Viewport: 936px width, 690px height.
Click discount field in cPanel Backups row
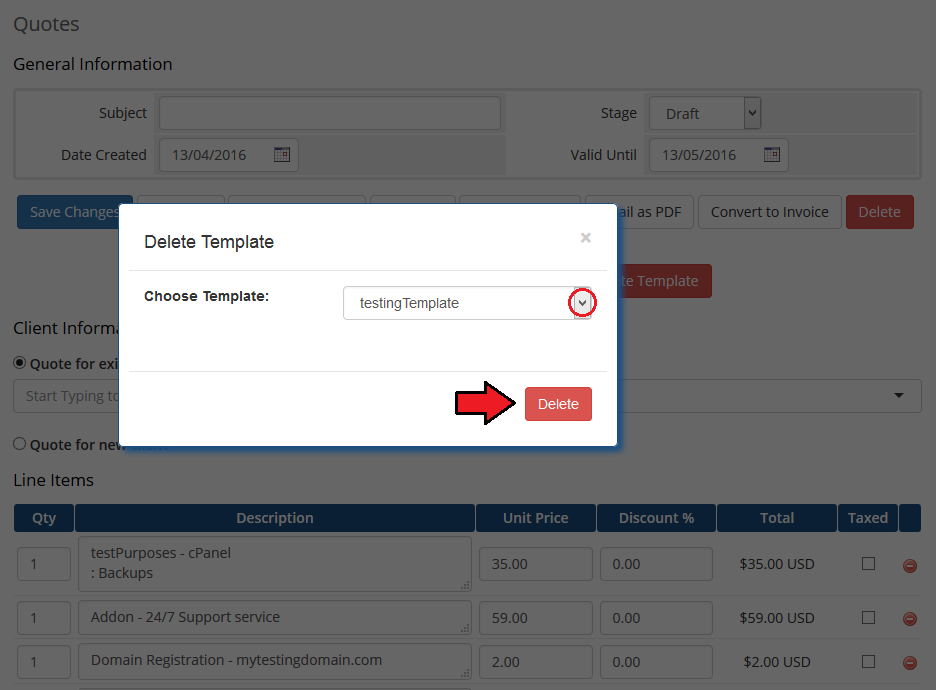(x=656, y=564)
